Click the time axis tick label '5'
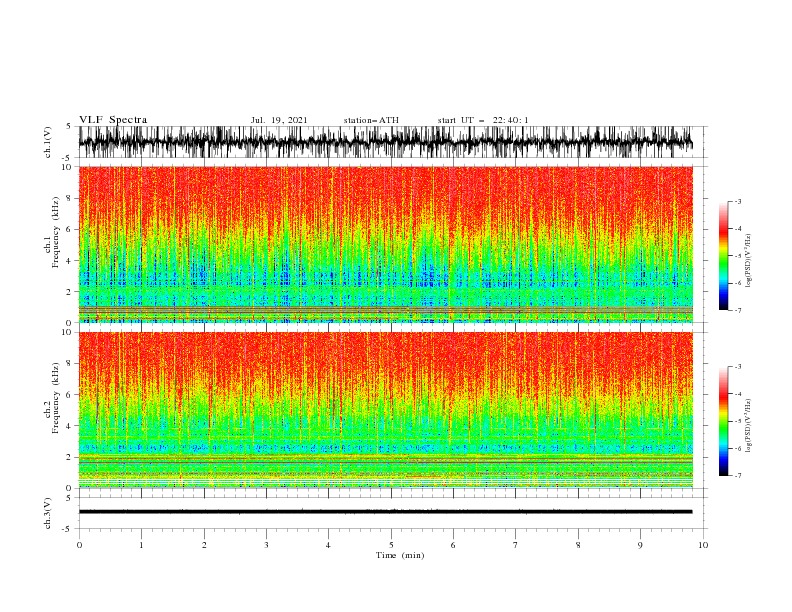 391,545
